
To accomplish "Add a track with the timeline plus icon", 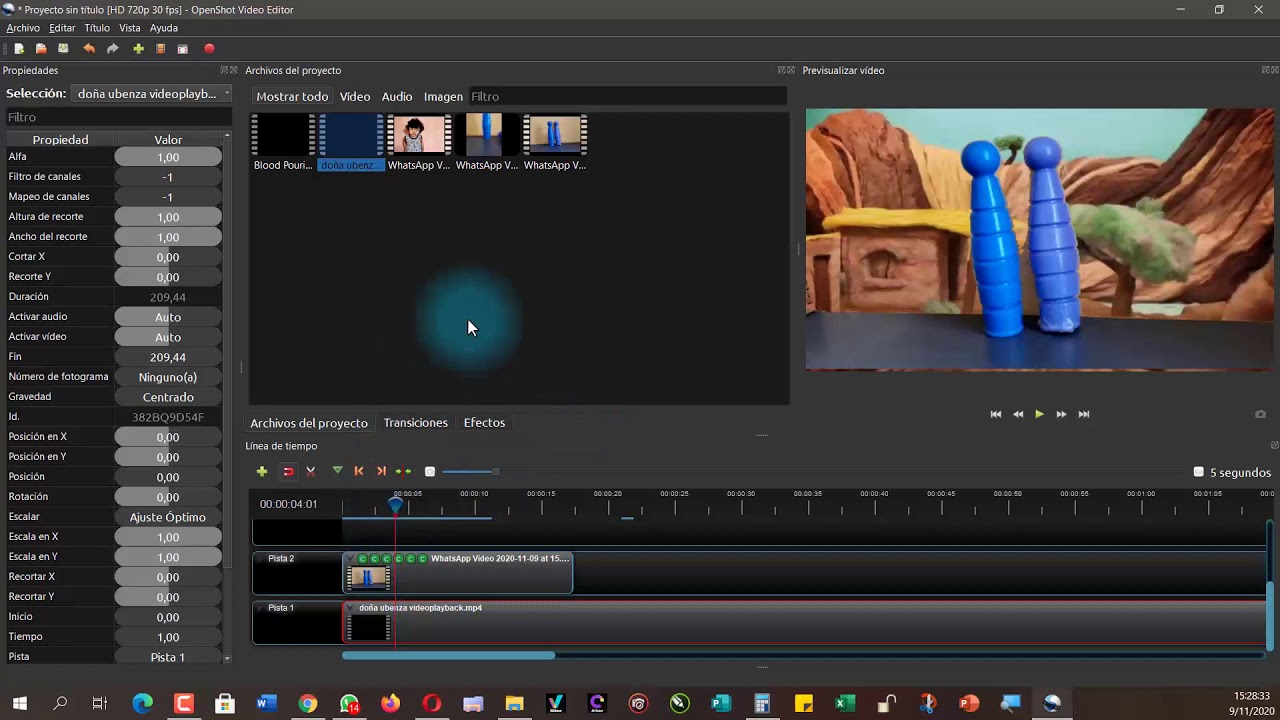I will [x=262, y=471].
